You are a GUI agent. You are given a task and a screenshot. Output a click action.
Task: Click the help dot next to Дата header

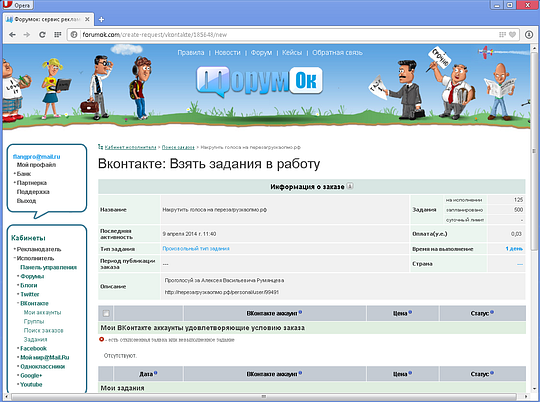coord(156,373)
